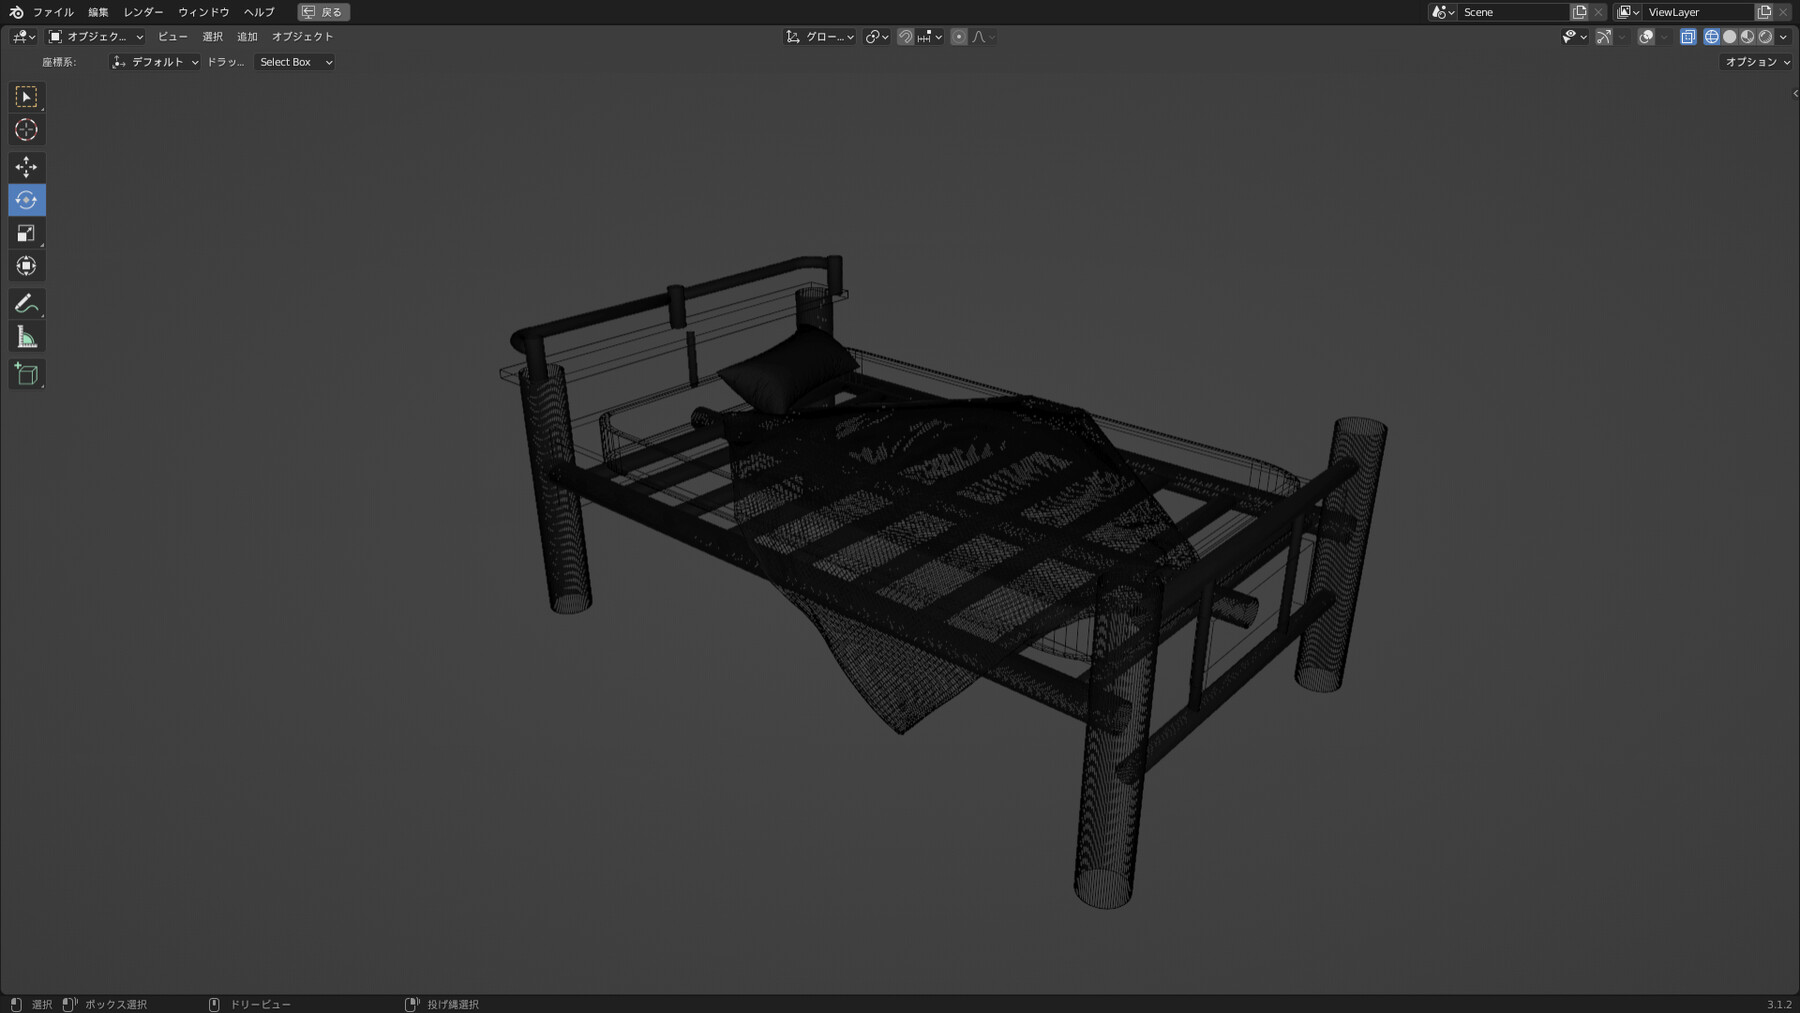1800x1013 pixels.
Task: Open the Select Box mode dropdown
Action: tap(294, 61)
